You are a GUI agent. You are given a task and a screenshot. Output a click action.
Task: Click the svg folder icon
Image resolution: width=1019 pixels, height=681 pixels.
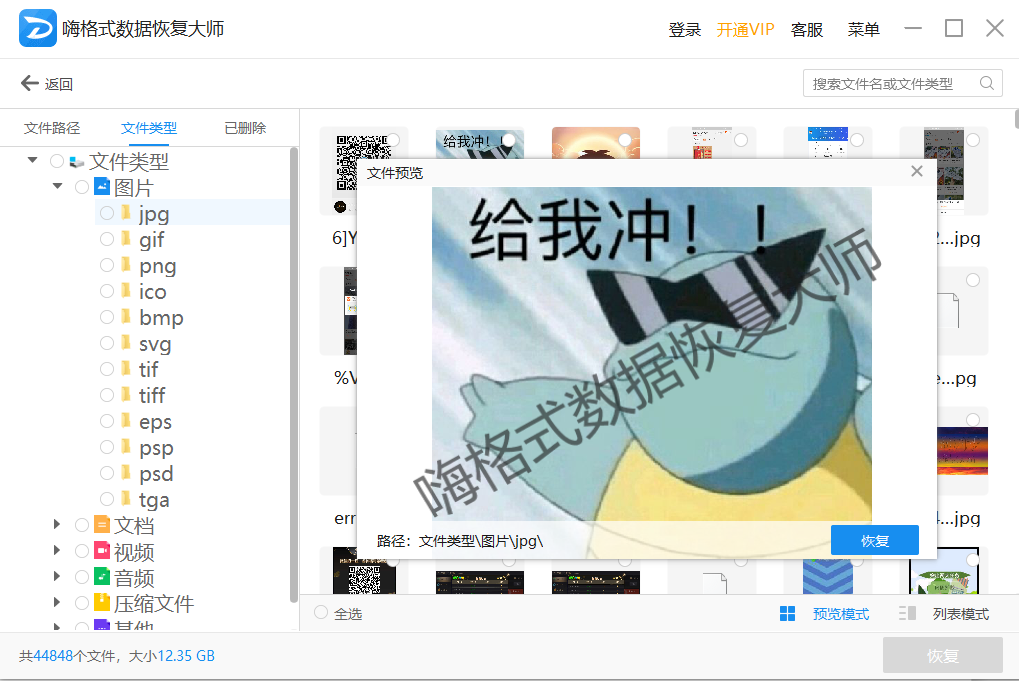click(x=126, y=342)
